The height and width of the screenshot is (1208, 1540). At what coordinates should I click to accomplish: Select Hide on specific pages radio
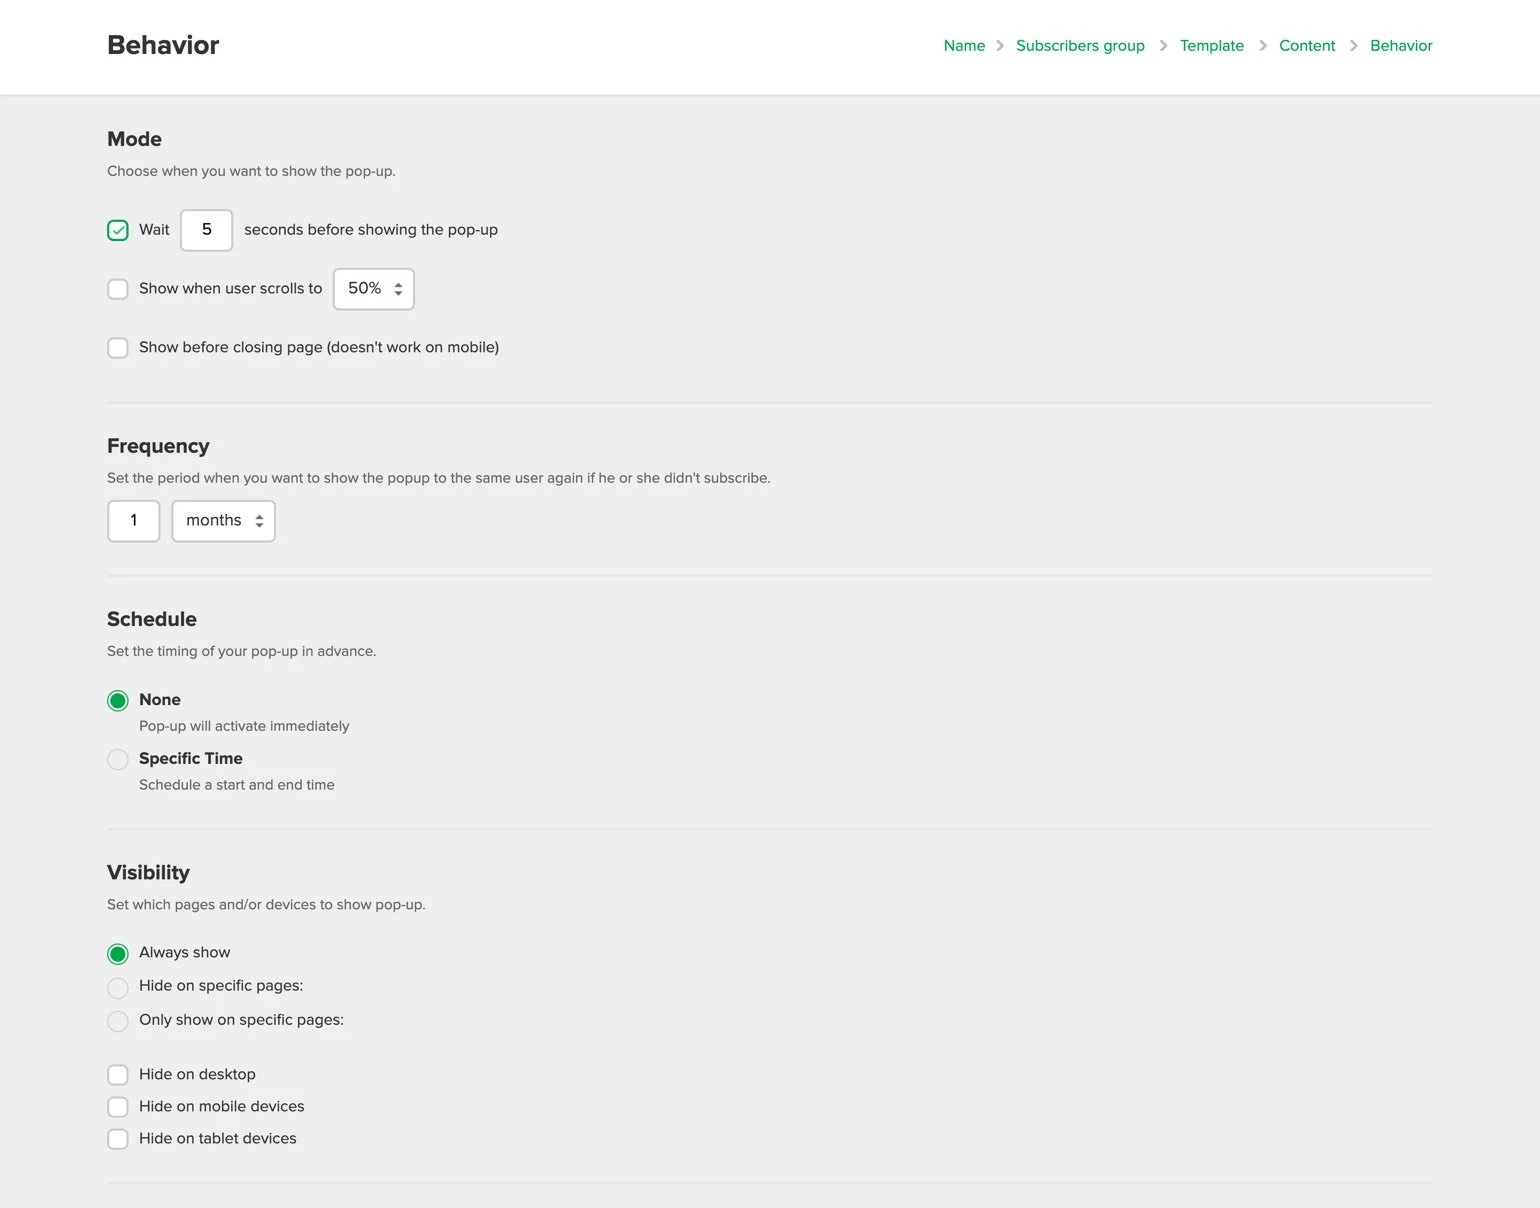(x=118, y=987)
